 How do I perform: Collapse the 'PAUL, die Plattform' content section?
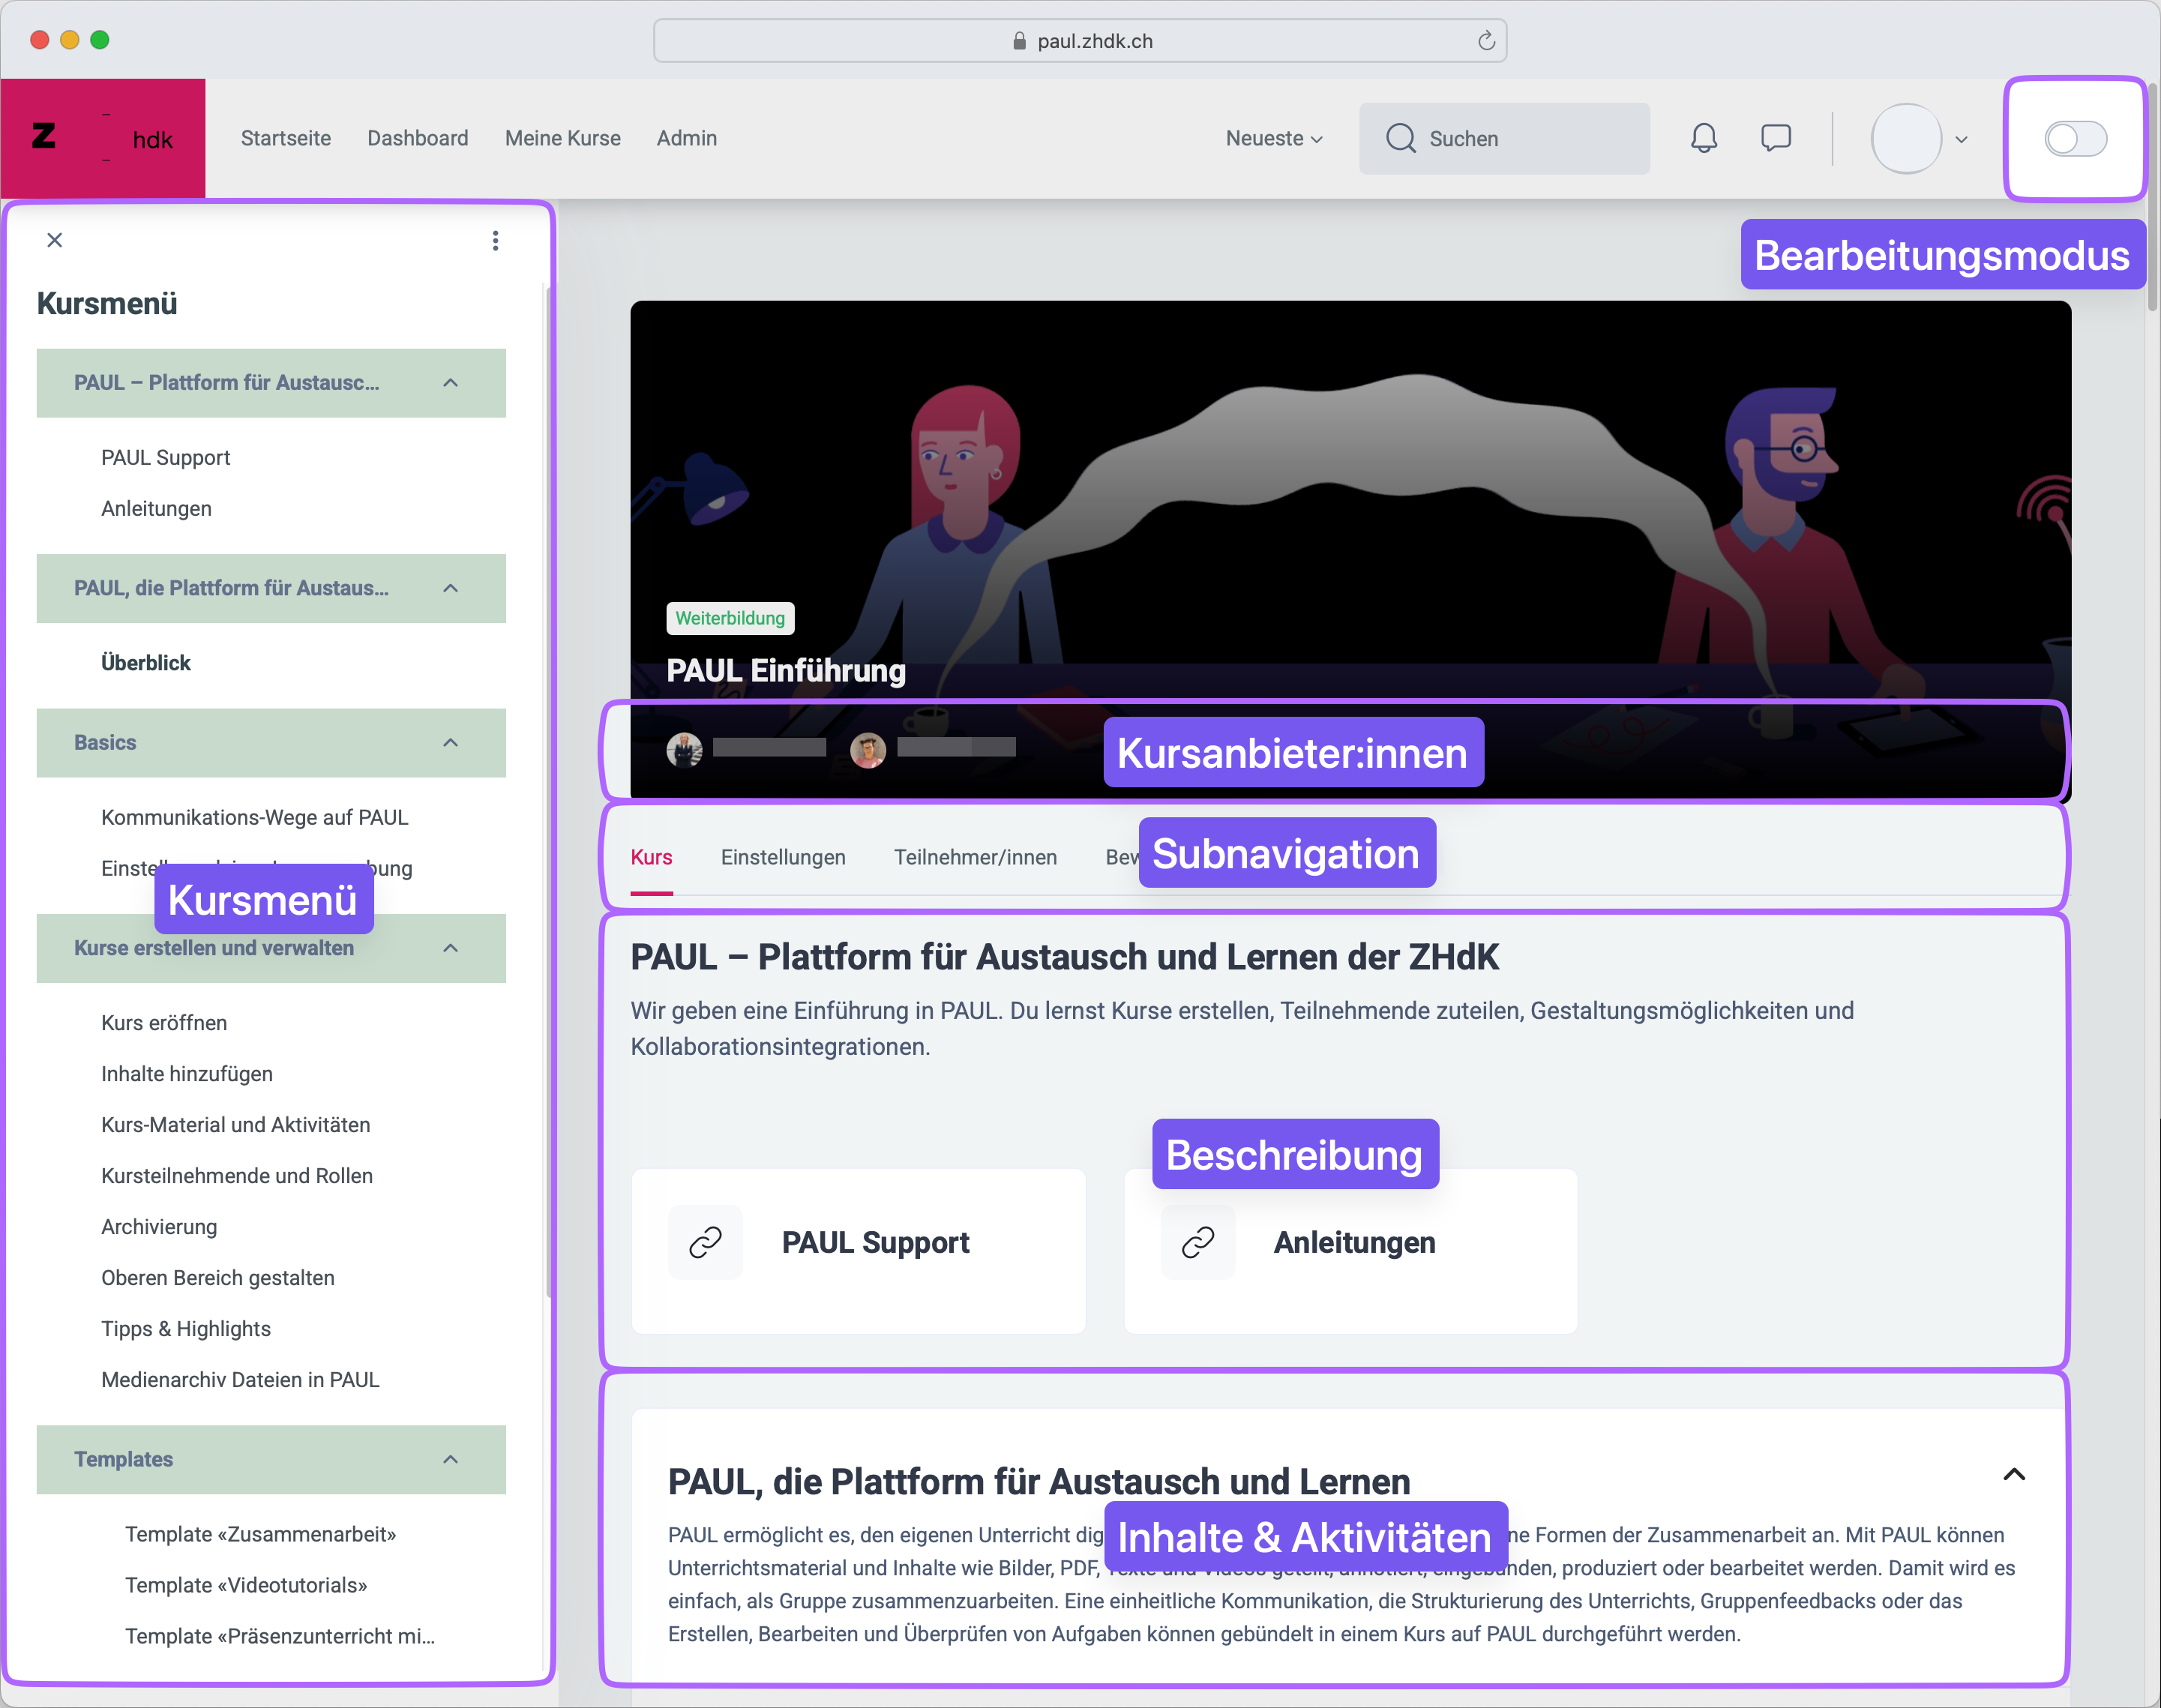point(2013,1474)
